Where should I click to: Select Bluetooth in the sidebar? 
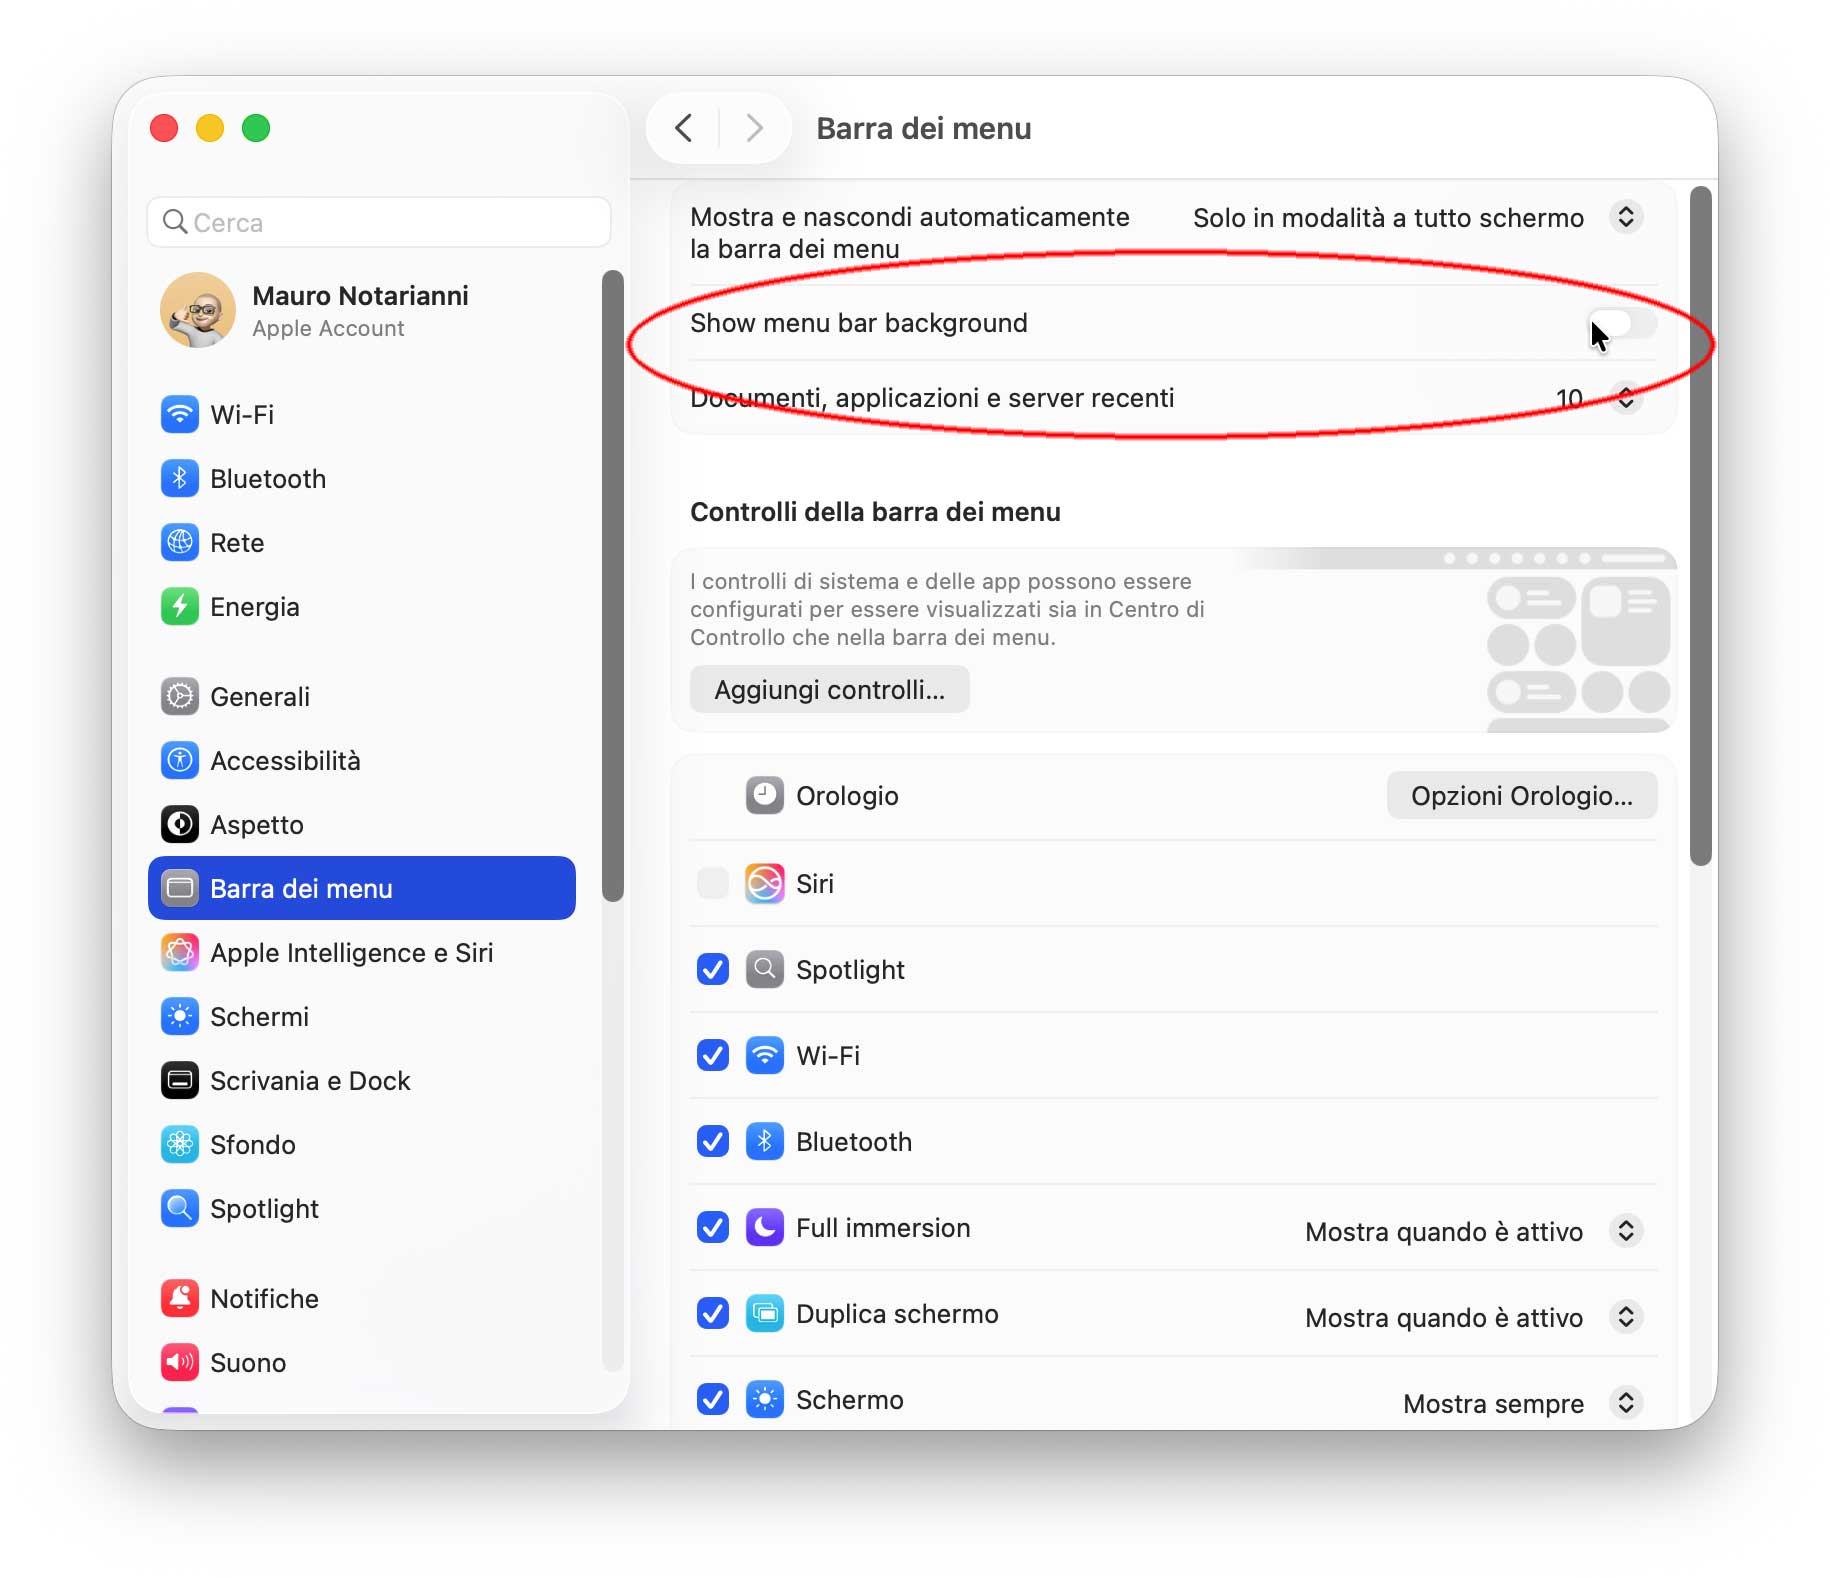[267, 478]
